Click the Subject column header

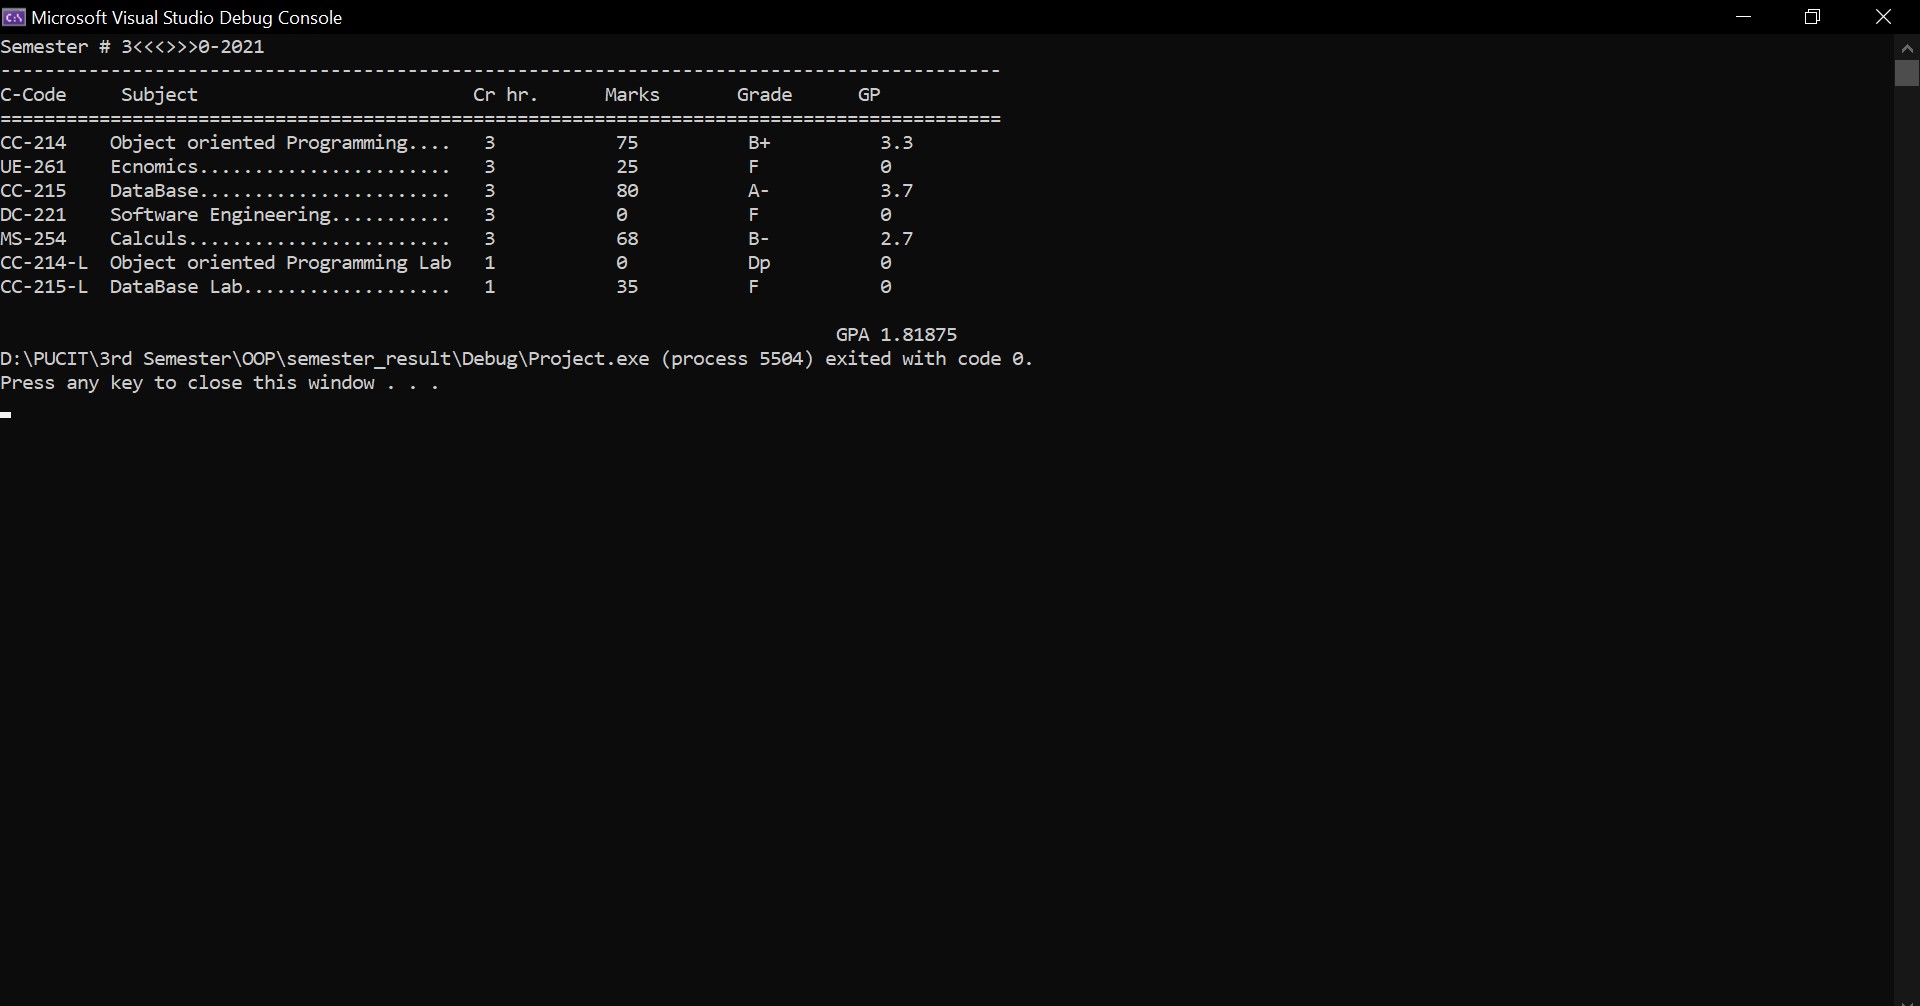tap(159, 95)
